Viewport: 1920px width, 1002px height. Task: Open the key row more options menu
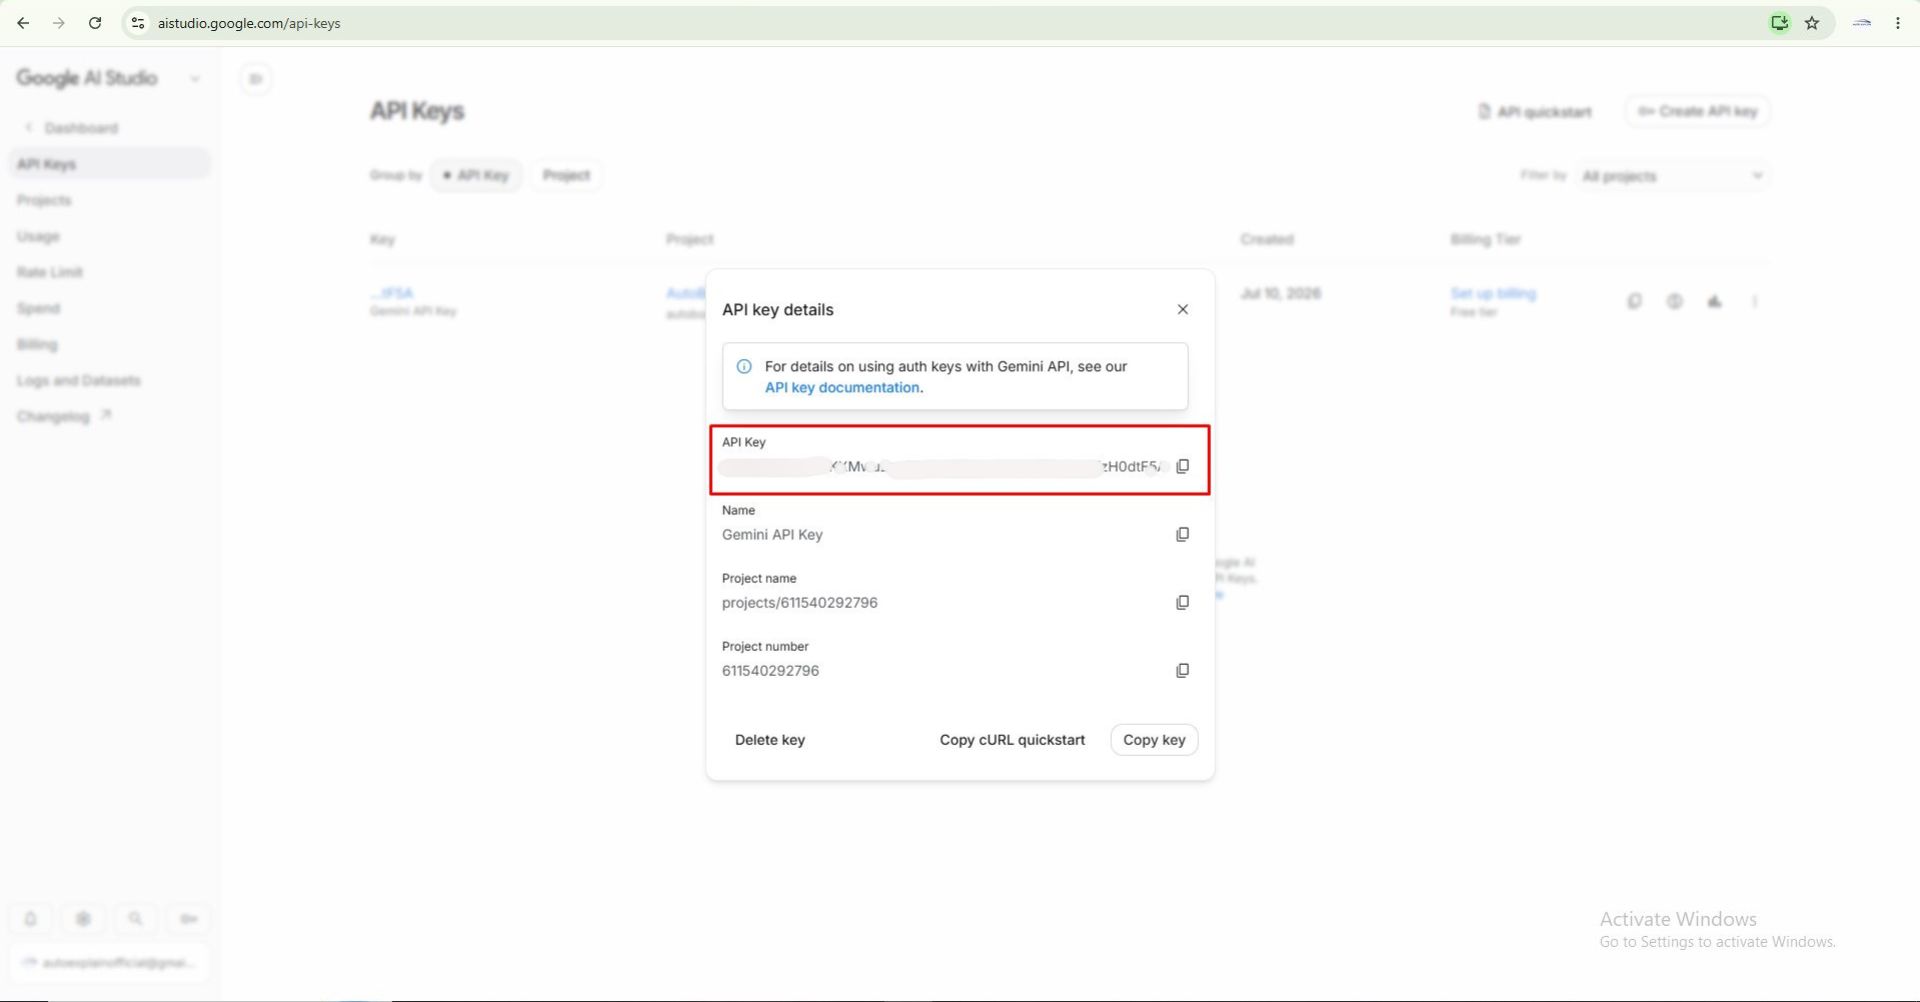[x=1754, y=301]
